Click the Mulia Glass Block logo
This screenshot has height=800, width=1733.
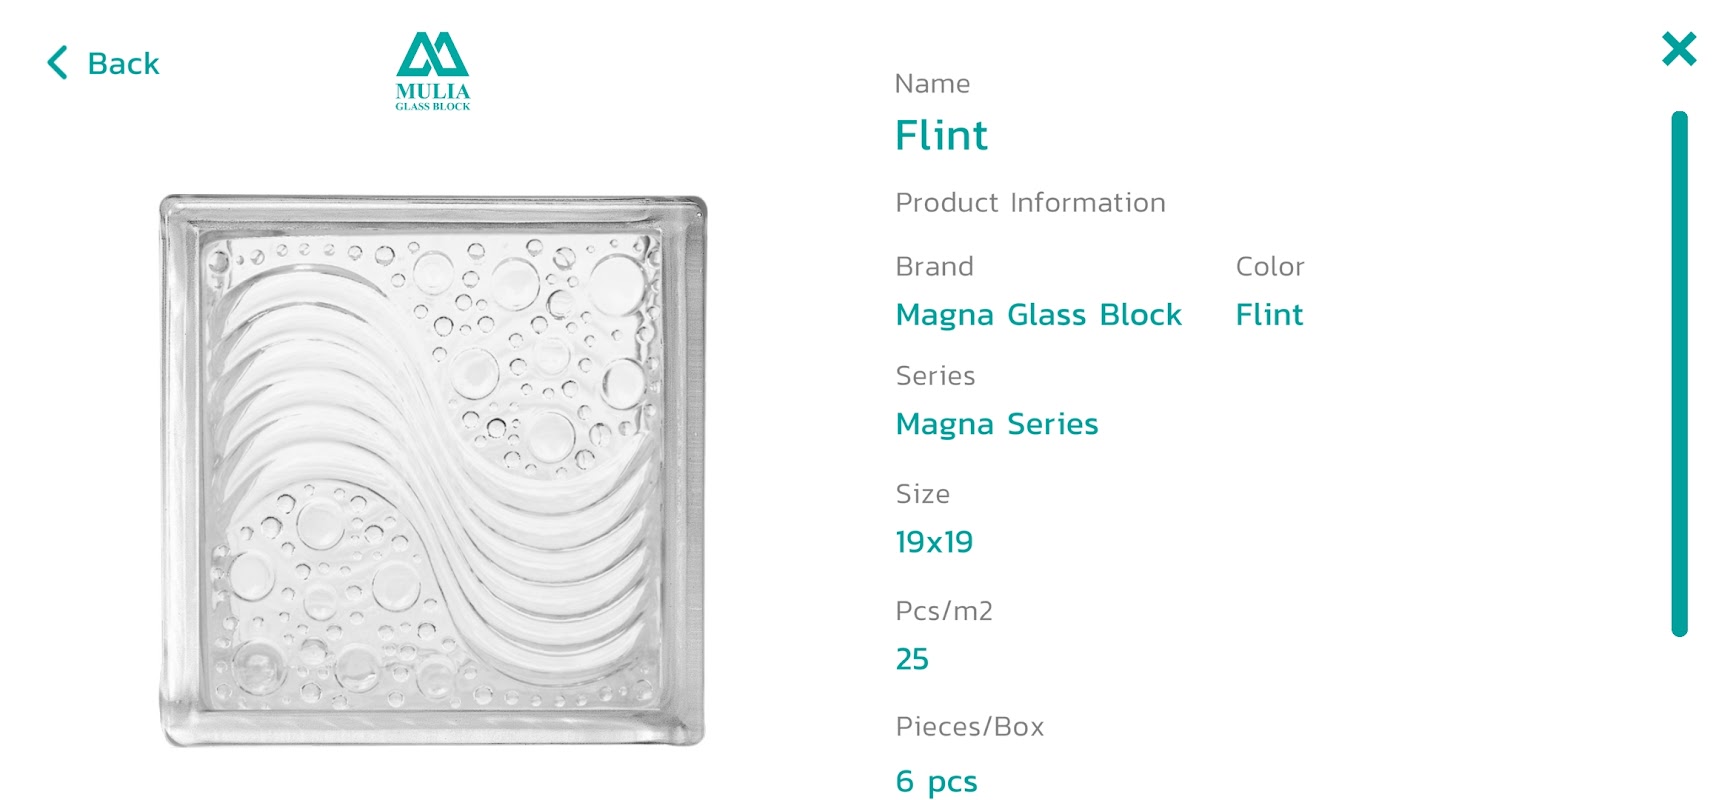pos(432,70)
